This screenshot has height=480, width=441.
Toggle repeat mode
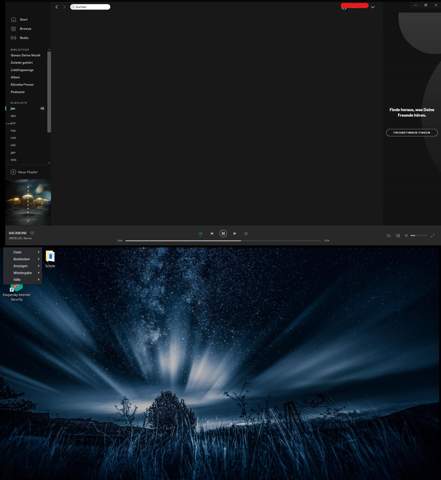click(246, 234)
